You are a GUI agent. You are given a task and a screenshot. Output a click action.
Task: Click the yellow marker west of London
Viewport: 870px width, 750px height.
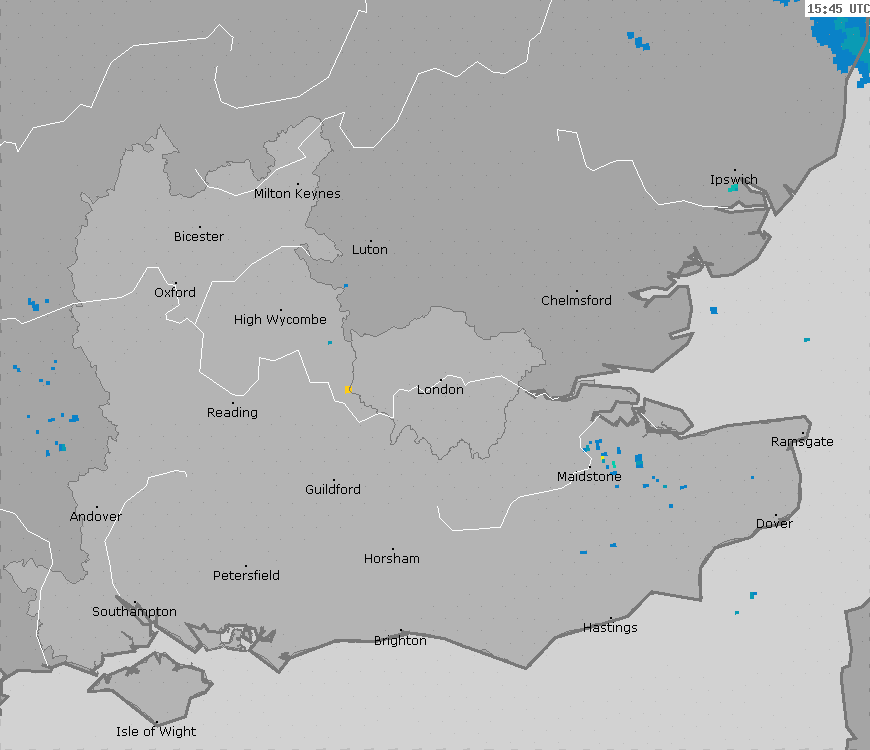tap(348, 389)
